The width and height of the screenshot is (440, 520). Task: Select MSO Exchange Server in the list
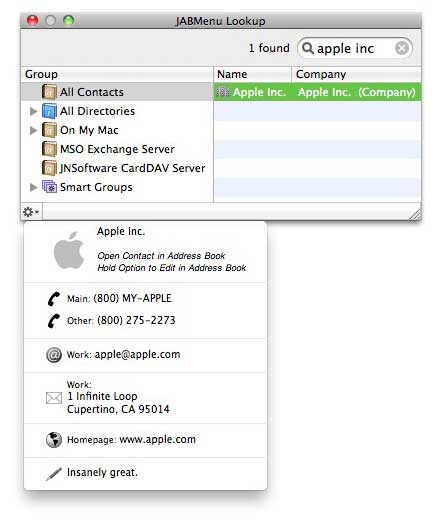pos(117,149)
